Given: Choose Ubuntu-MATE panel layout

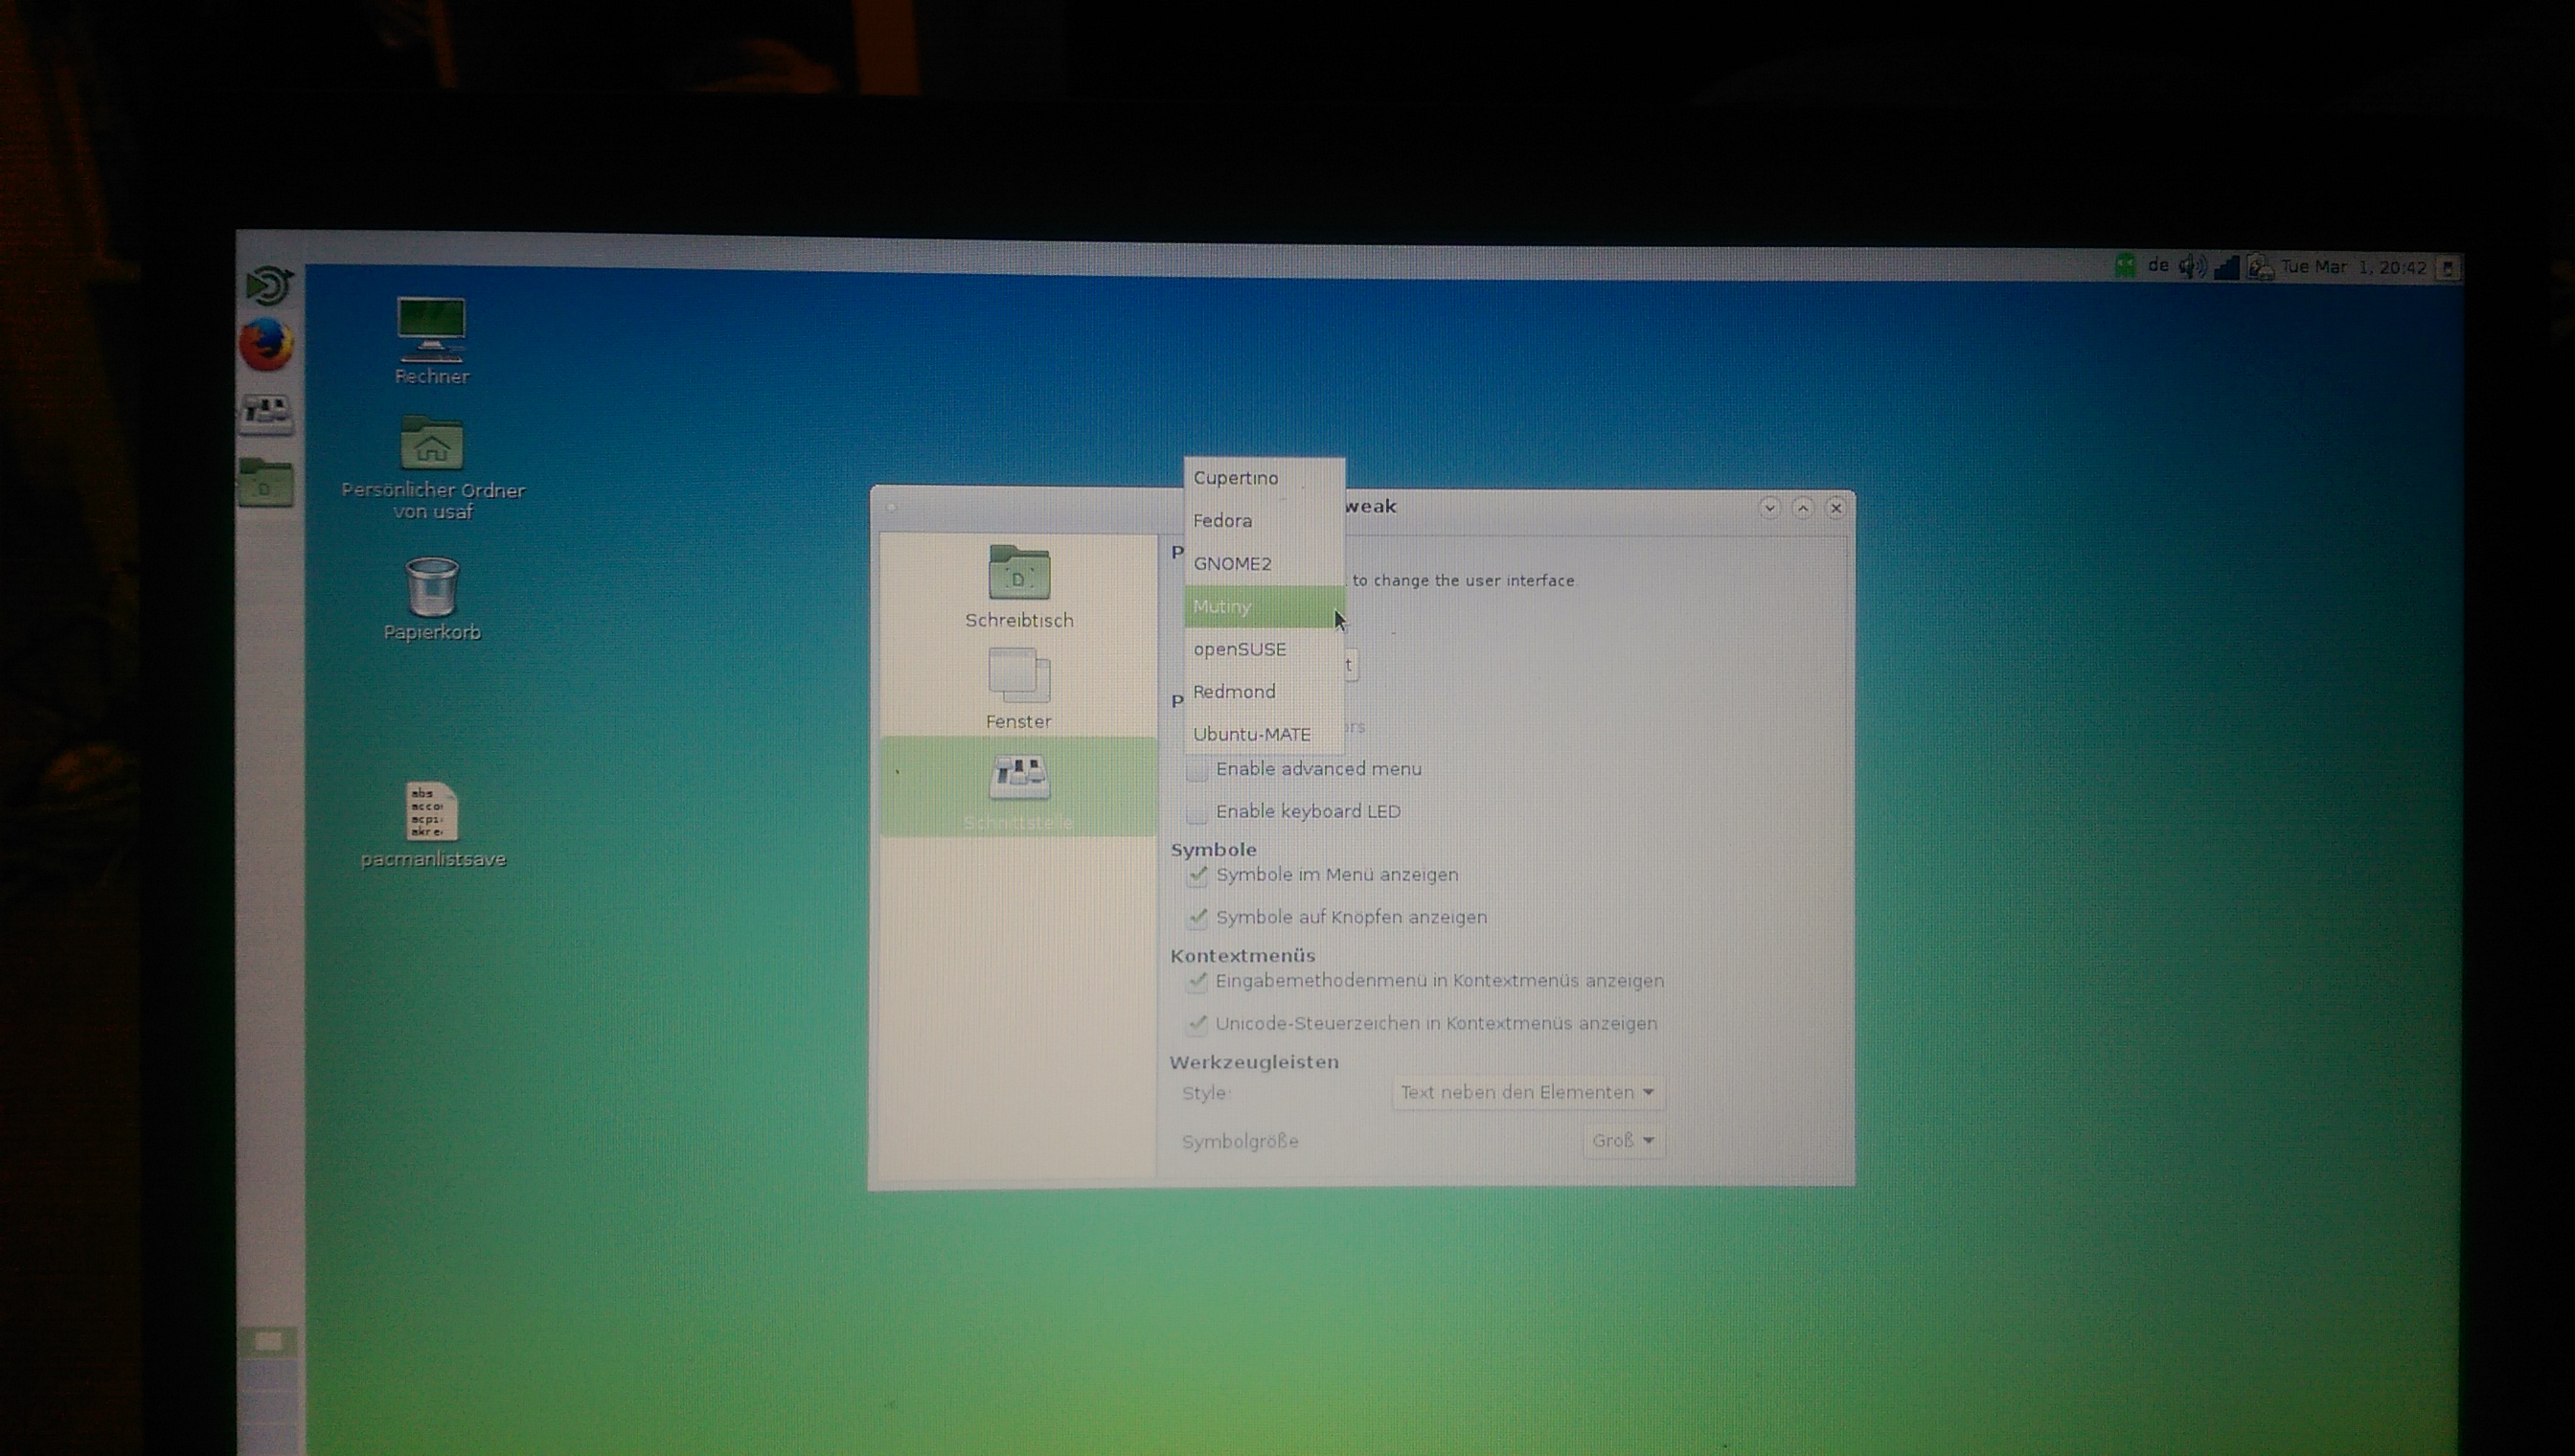Looking at the screenshot, I should coord(1264,735).
